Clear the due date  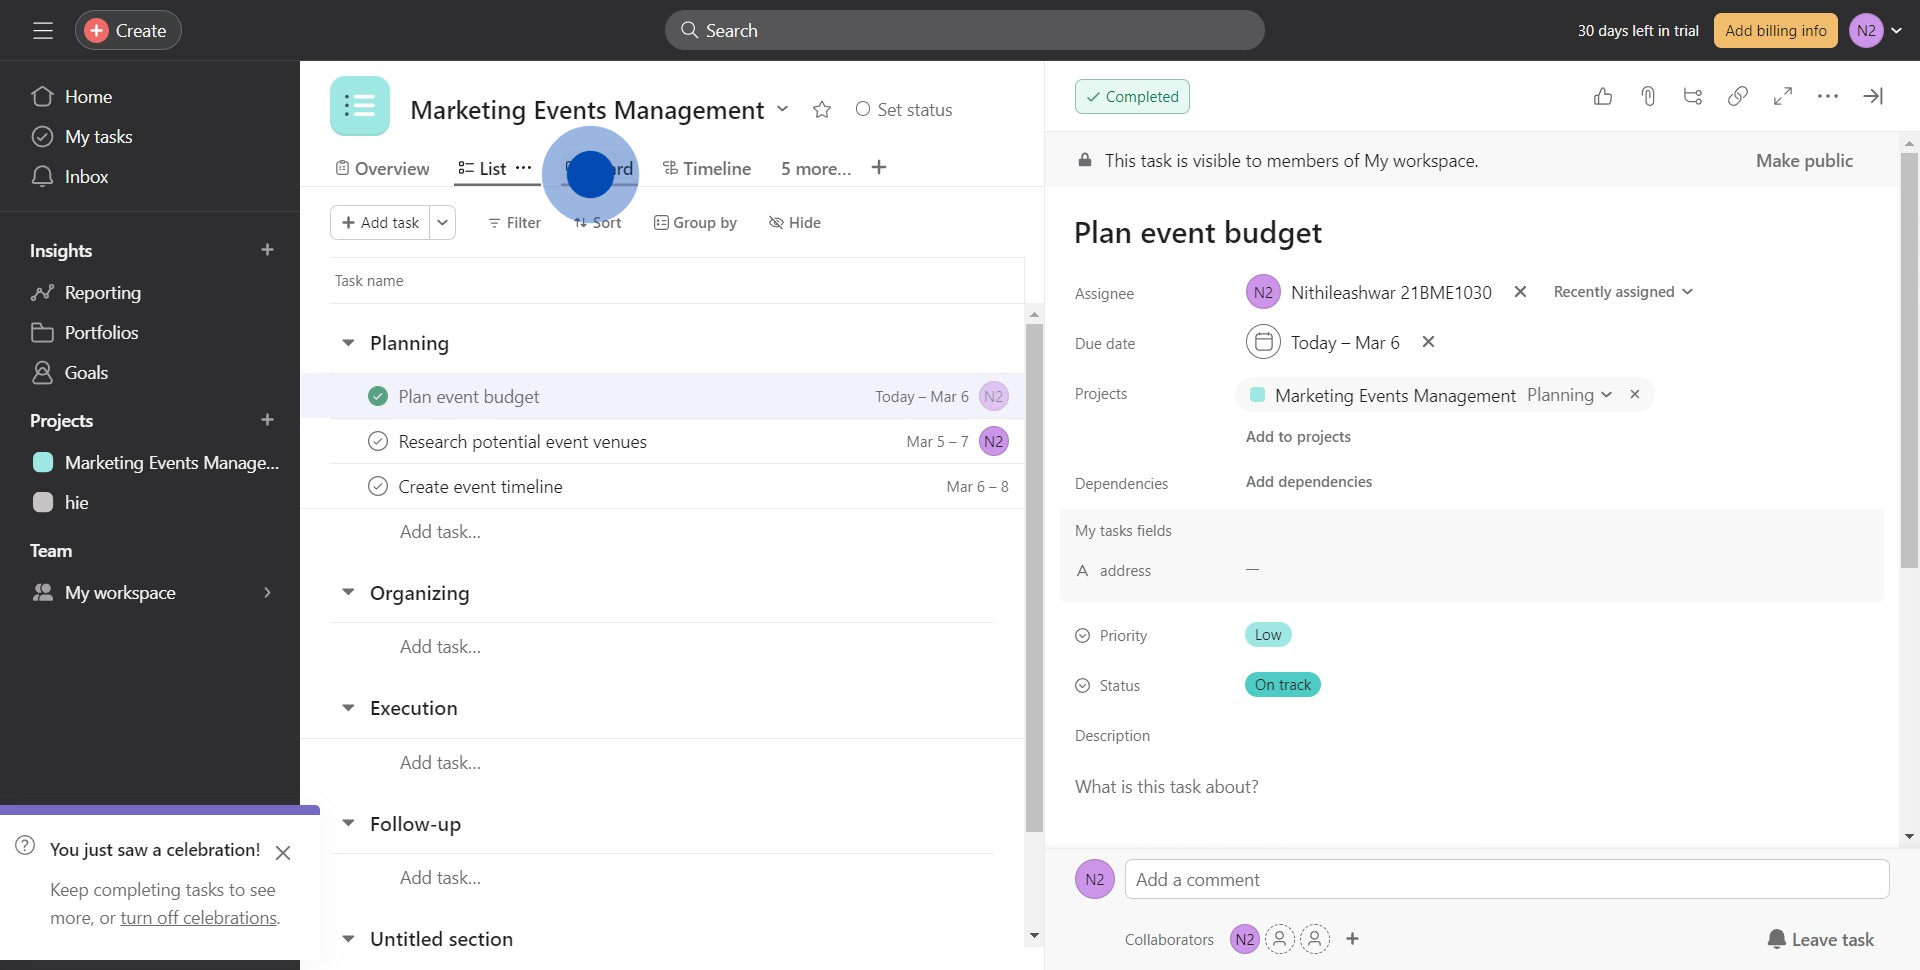1428,342
